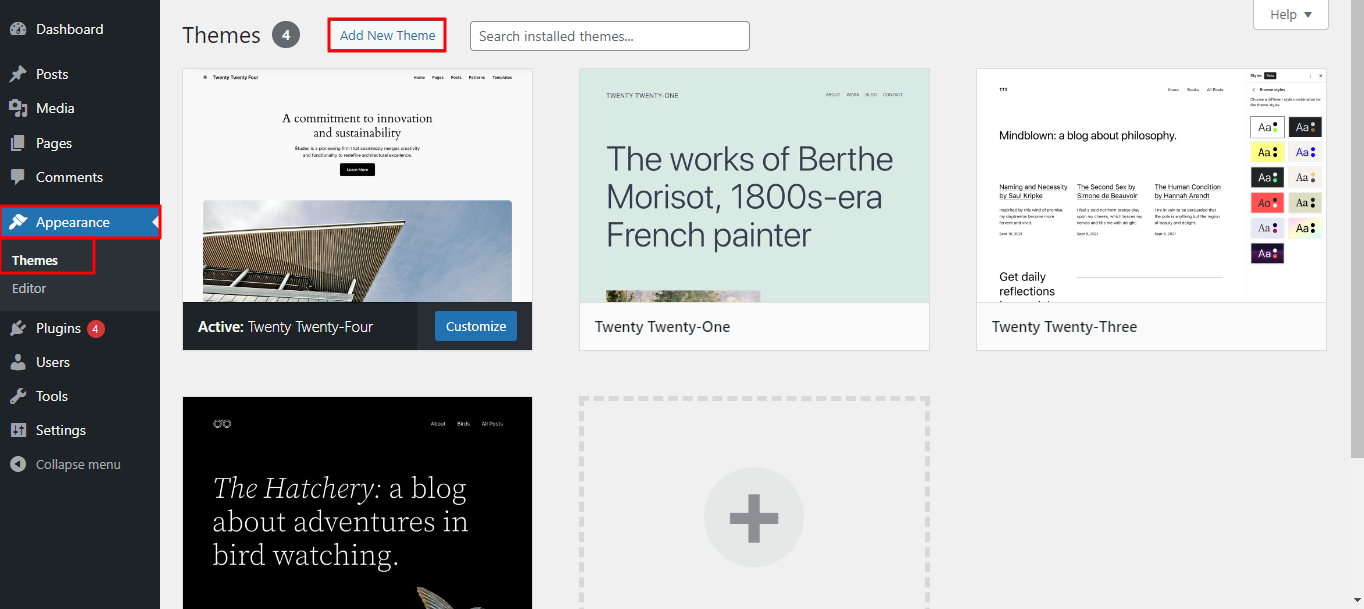Focus the Search installed themes field
The image size is (1364, 609).
point(609,36)
